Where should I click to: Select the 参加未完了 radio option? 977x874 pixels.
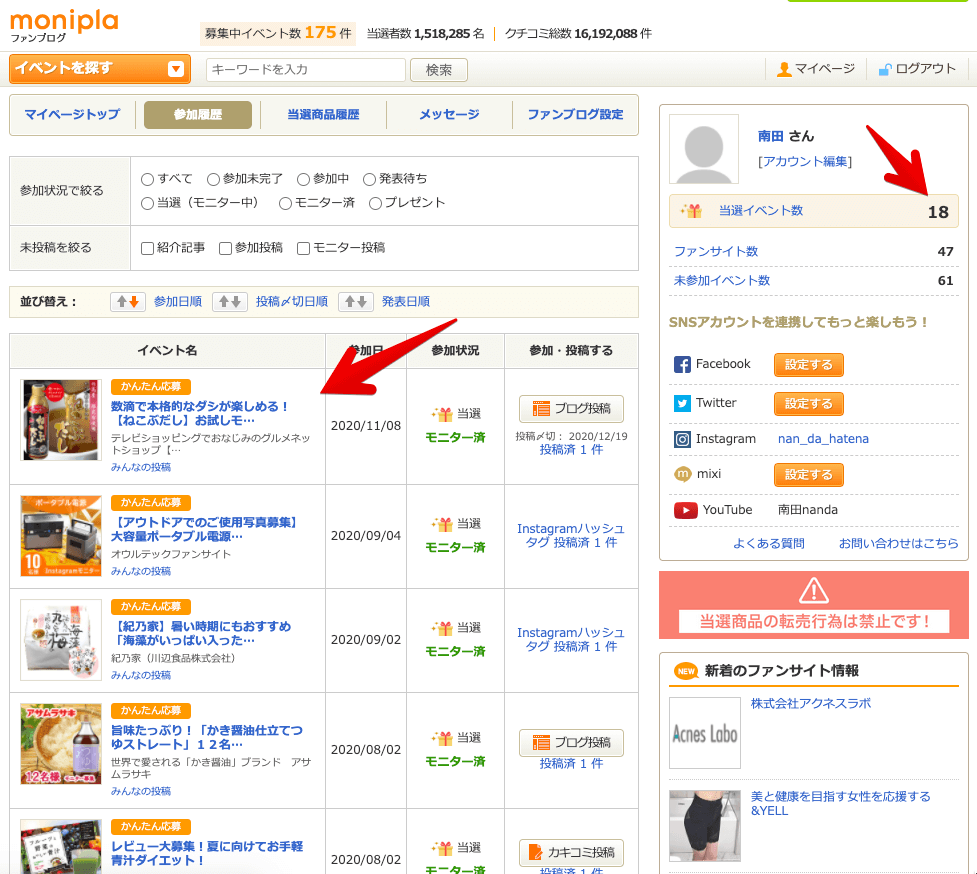pos(213,179)
